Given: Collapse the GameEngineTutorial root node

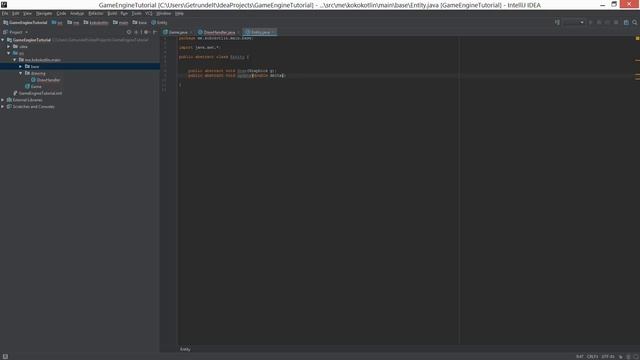Looking at the screenshot, I should coord(3,40).
